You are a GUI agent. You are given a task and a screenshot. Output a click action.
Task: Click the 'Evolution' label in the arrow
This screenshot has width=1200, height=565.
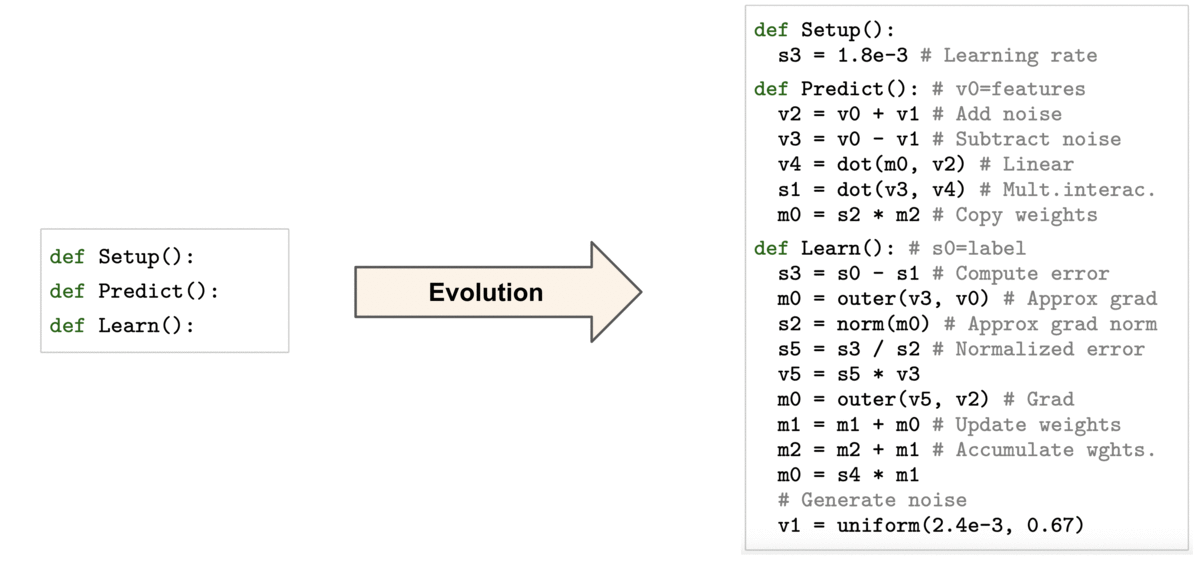[486, 292]
